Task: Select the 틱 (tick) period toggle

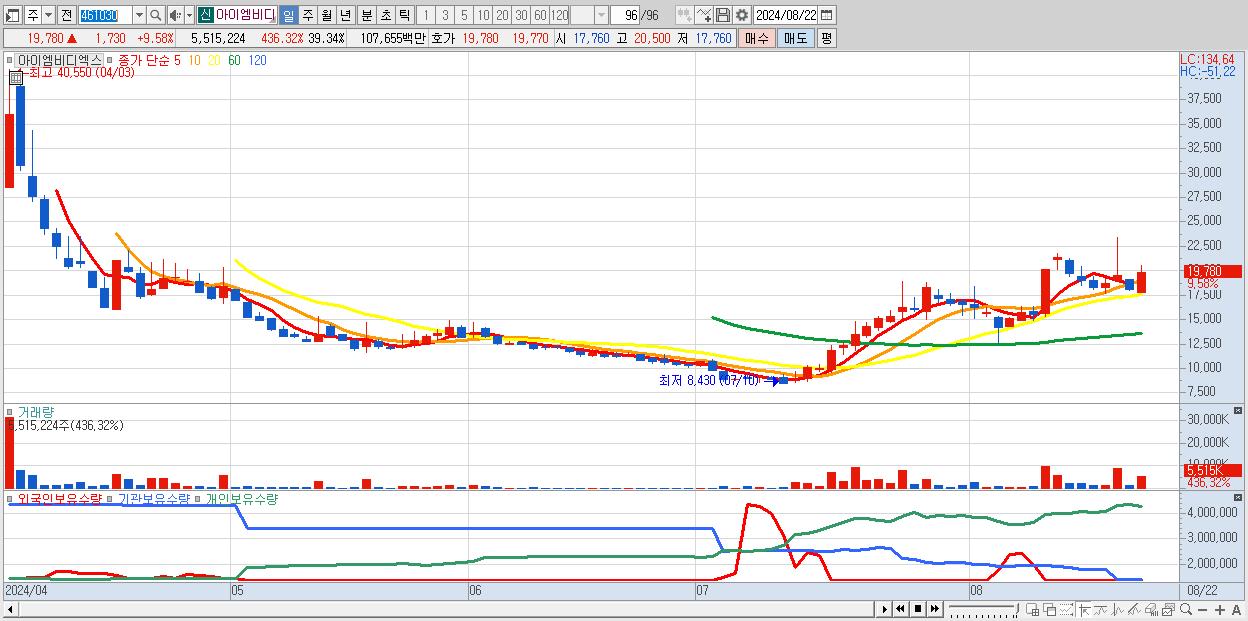Action: pos(404,15)
